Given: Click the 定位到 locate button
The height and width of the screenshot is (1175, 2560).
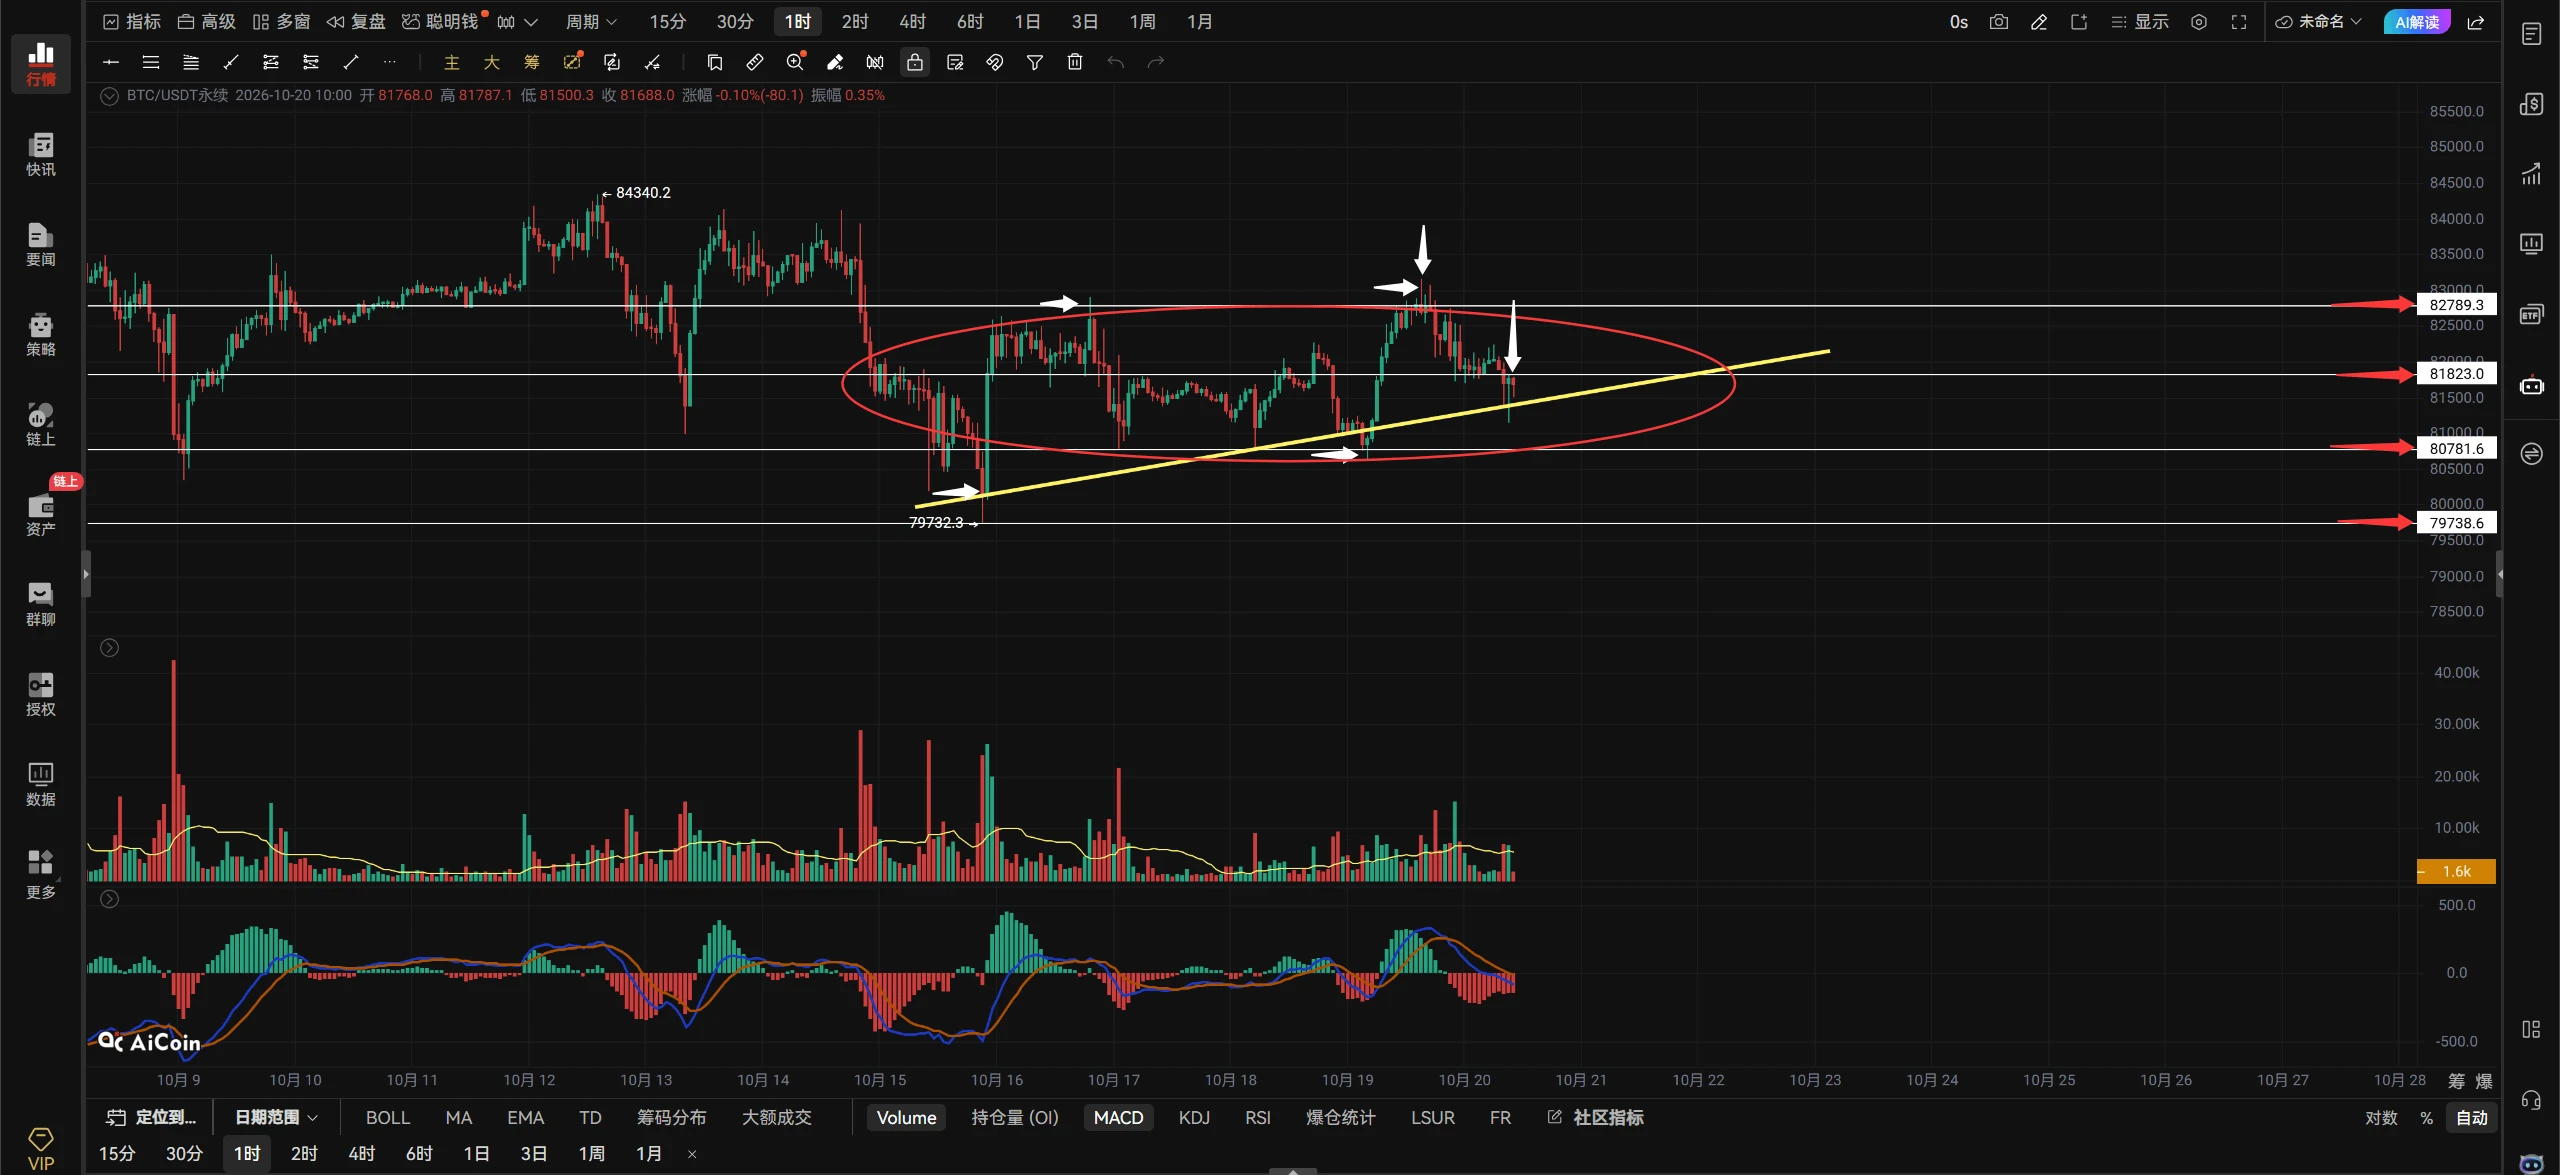Looking at the screenshot, I should click(152, 1117).
